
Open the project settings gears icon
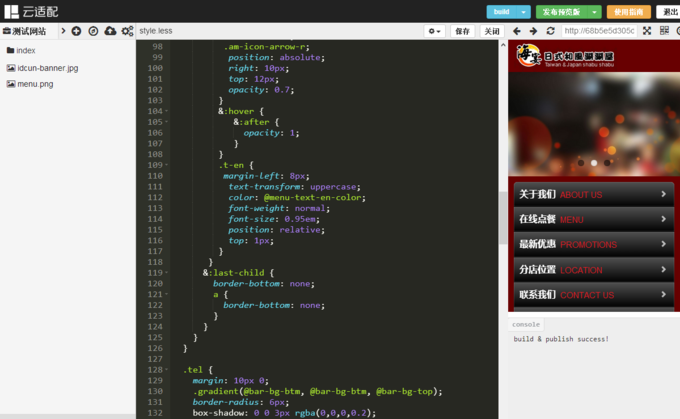(x=127, y=31)
